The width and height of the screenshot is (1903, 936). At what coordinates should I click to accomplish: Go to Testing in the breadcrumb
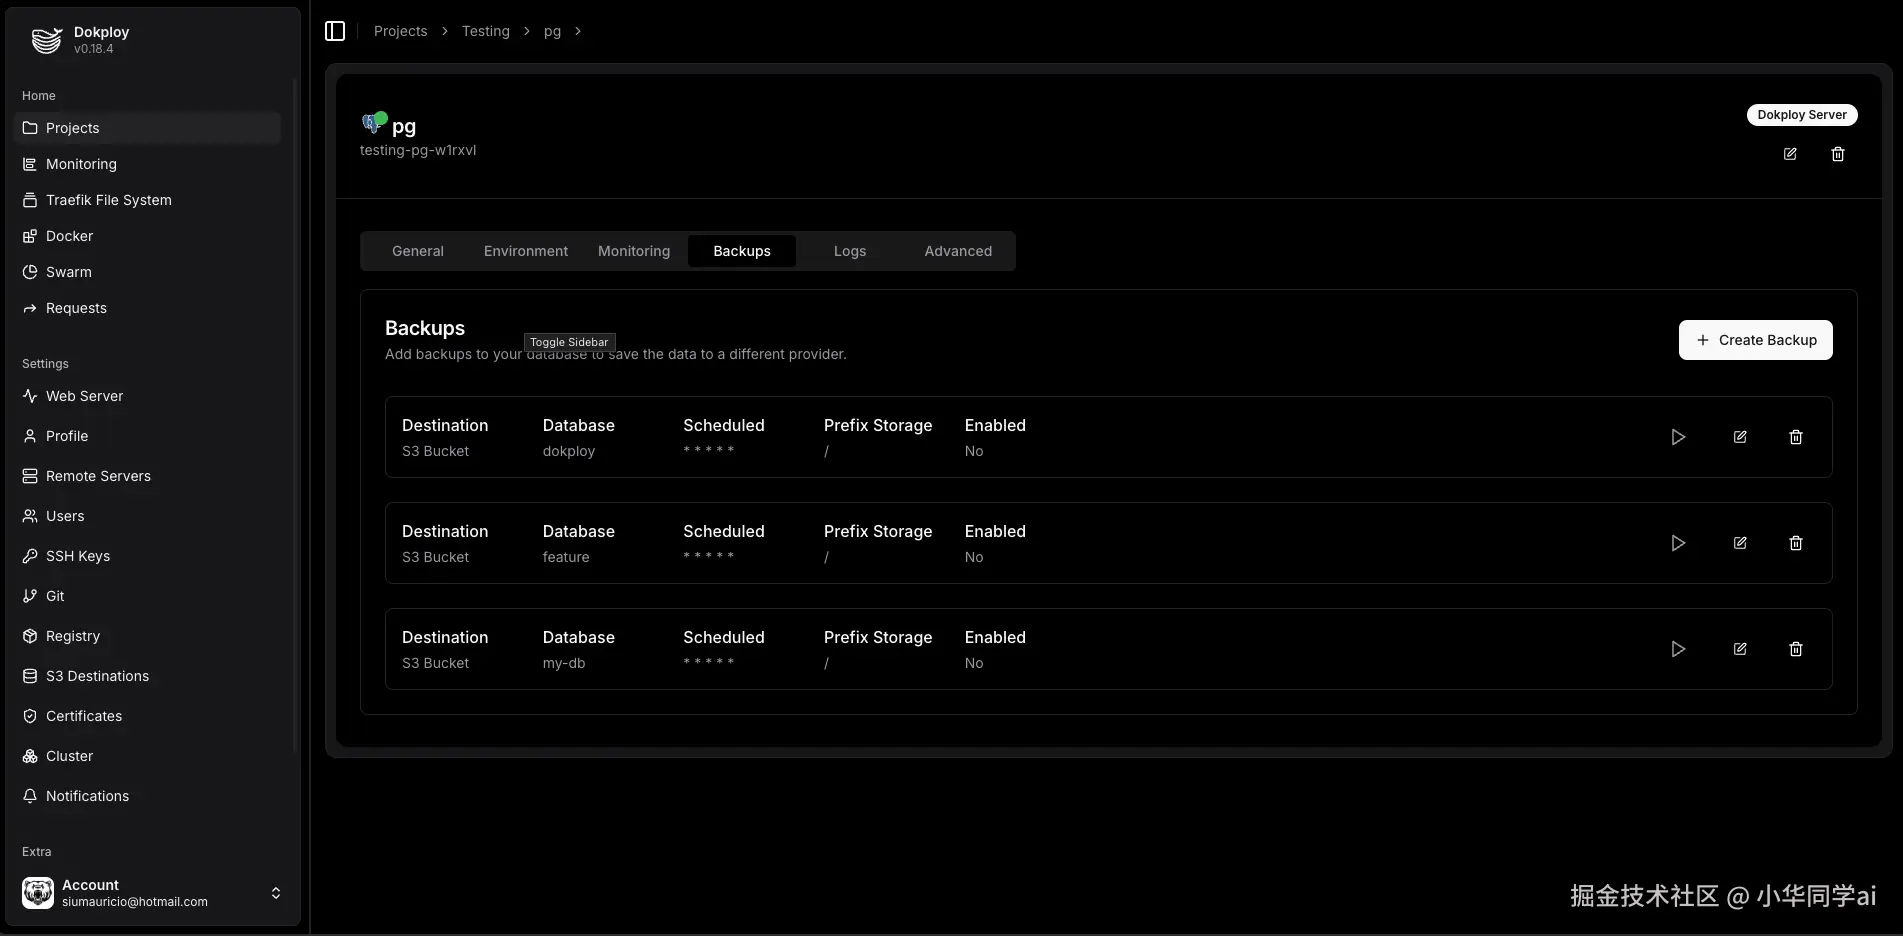click(x=486, y=31)
